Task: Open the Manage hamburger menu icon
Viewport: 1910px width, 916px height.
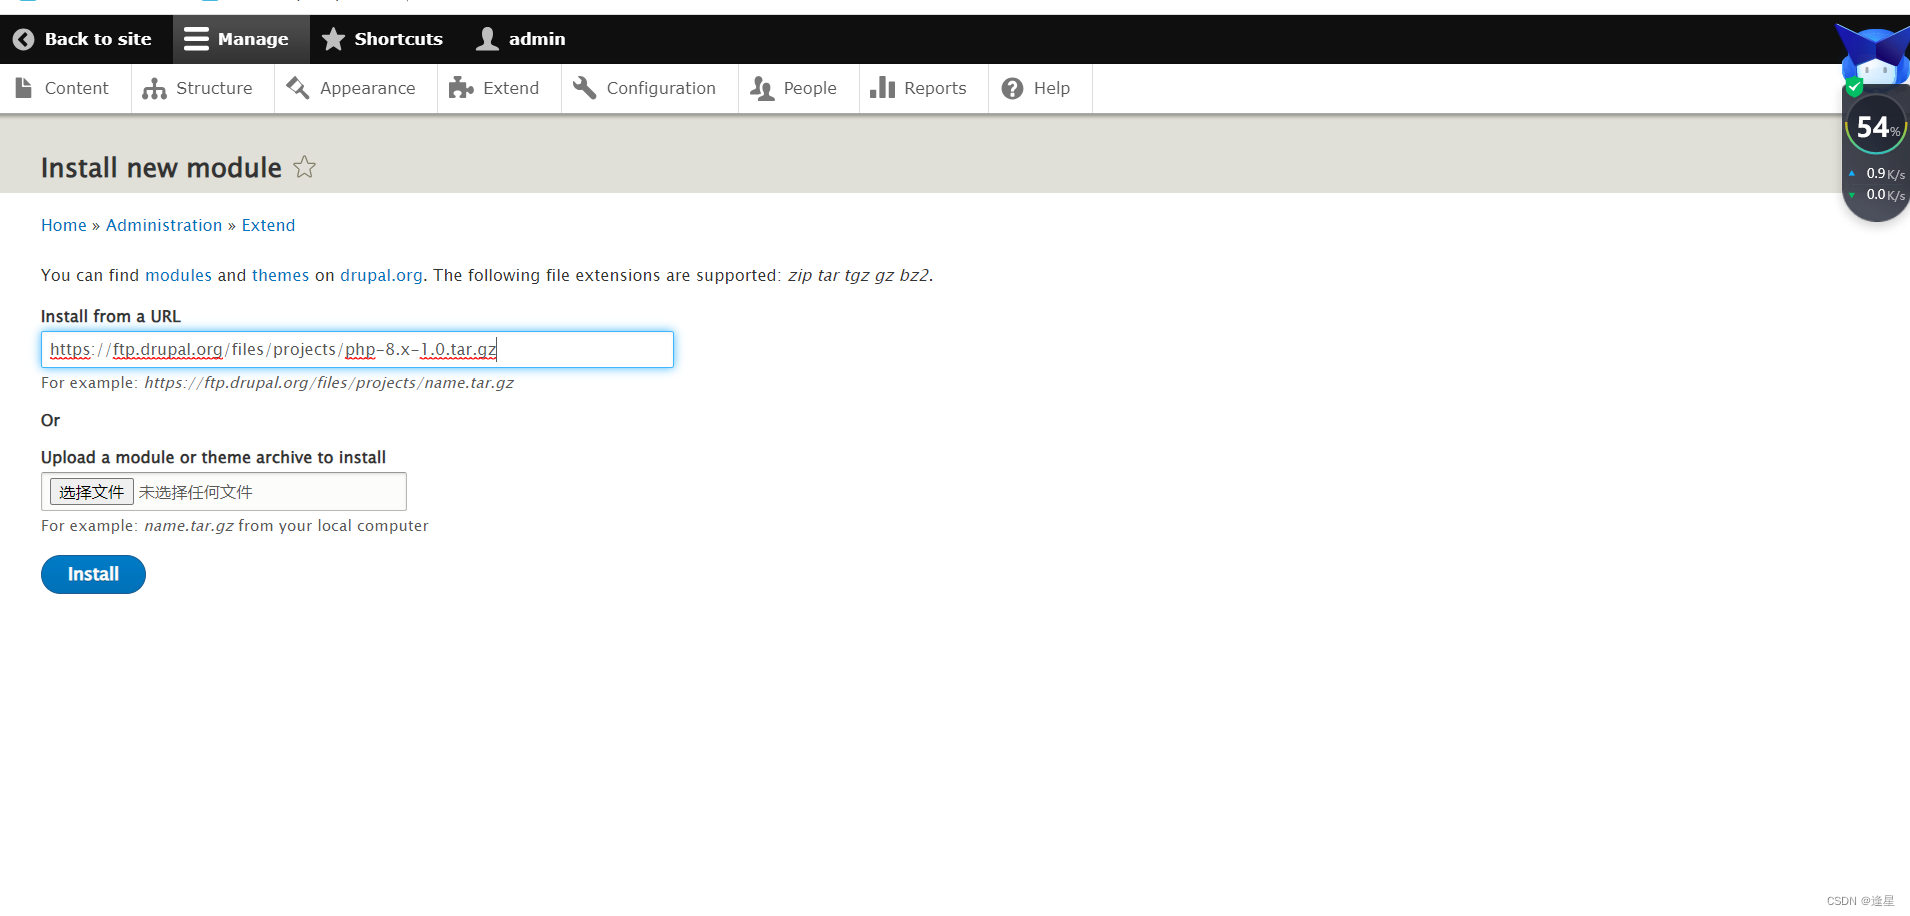Action: (x=196, y=39)
